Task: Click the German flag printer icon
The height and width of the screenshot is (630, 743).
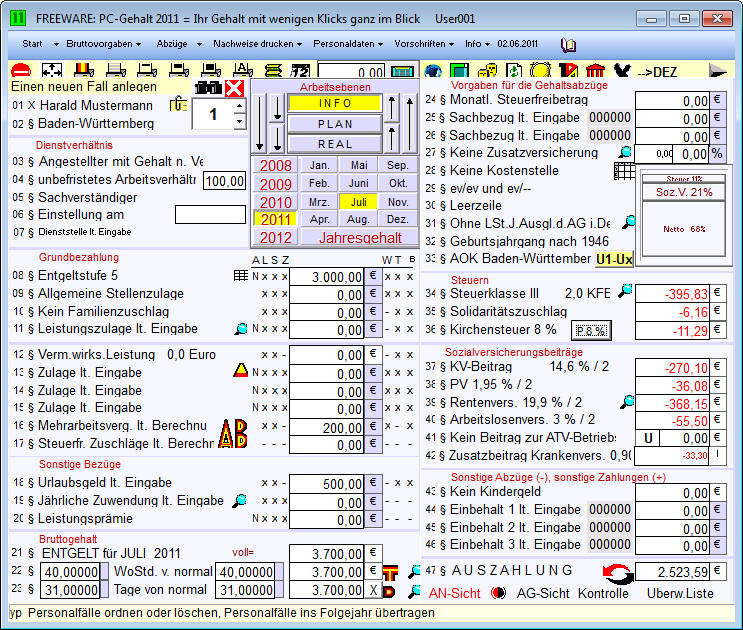Action: click(x=84, y=71)
